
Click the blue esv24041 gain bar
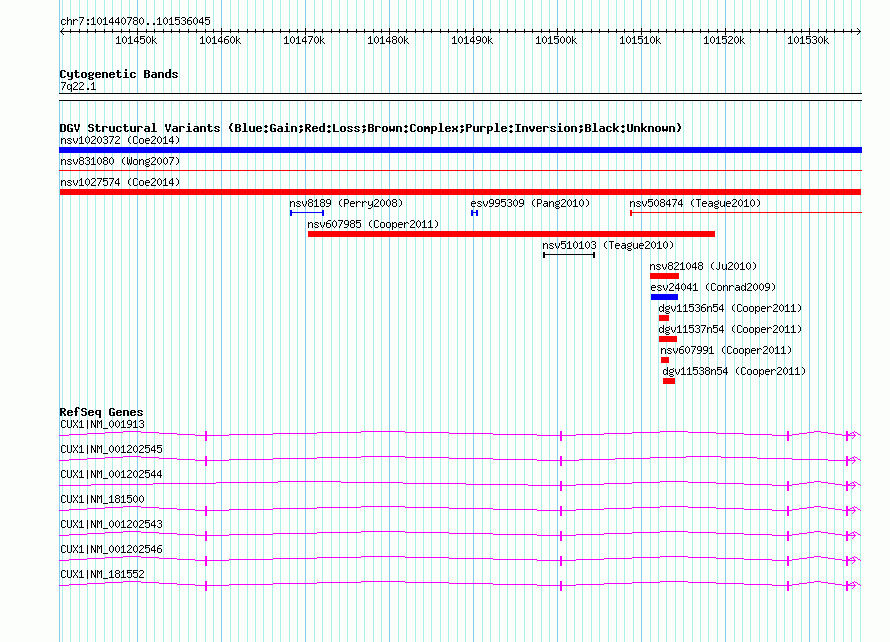click(x=665, y=297)
